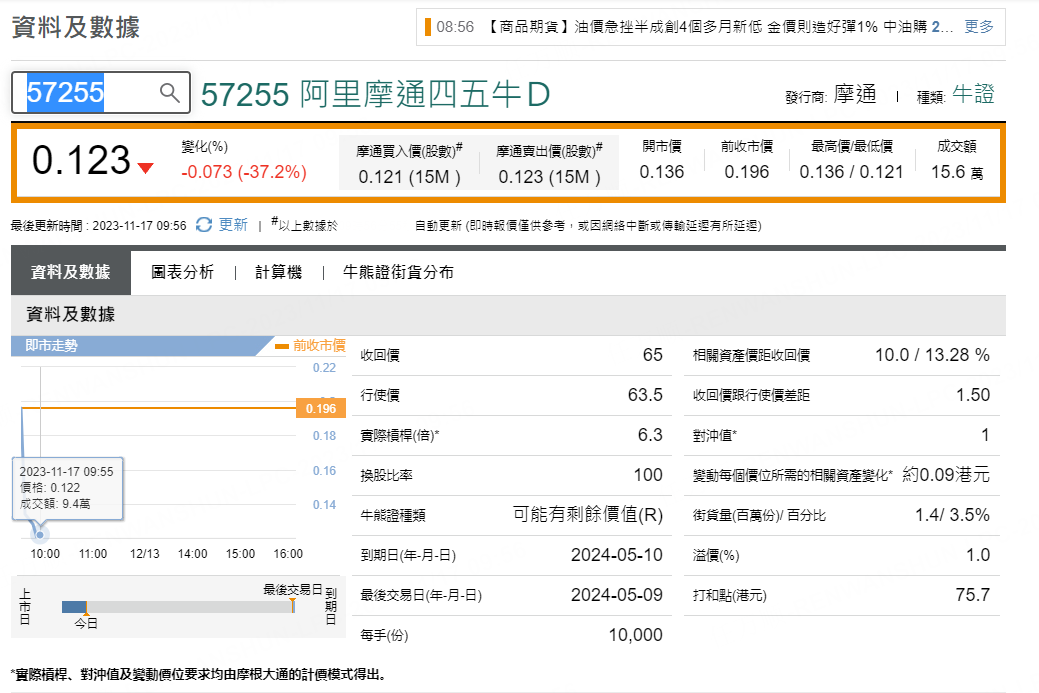
Task: Click the 10:00 label on the chart axis
Action: [x=45, y=554]
